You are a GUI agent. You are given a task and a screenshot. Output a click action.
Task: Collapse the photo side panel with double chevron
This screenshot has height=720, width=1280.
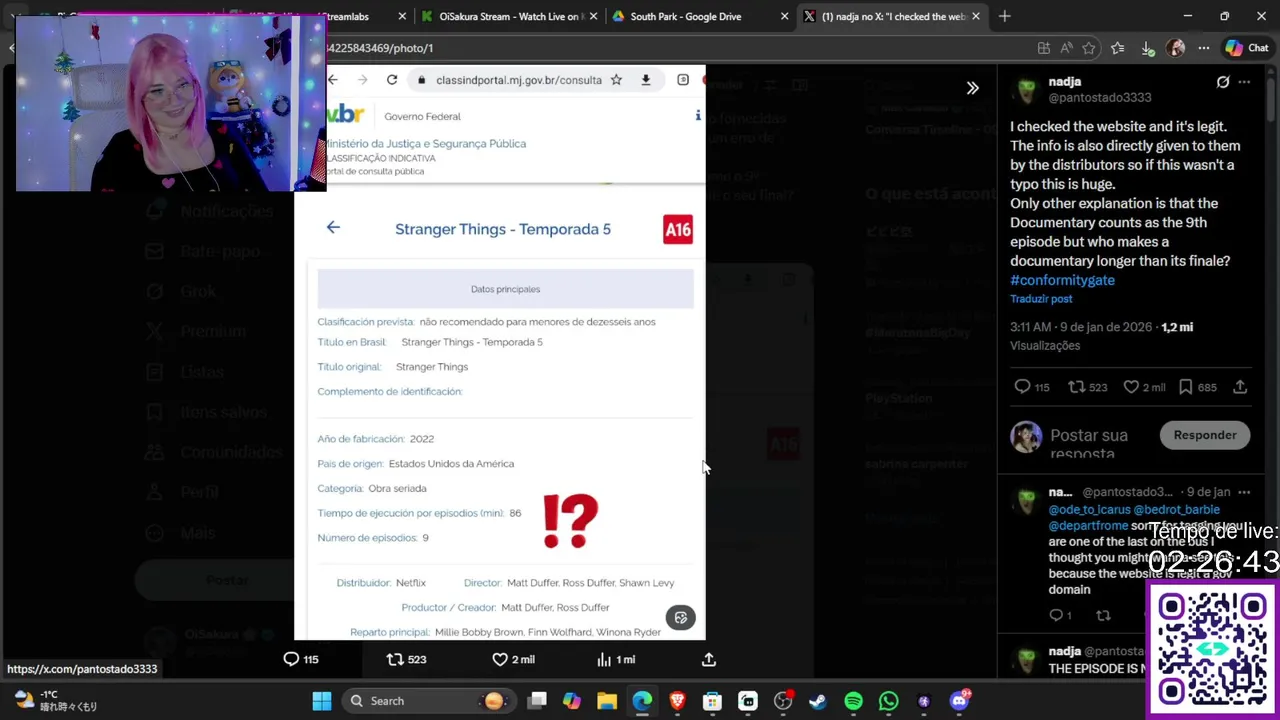pyautogui.click(x=972, y=88)
